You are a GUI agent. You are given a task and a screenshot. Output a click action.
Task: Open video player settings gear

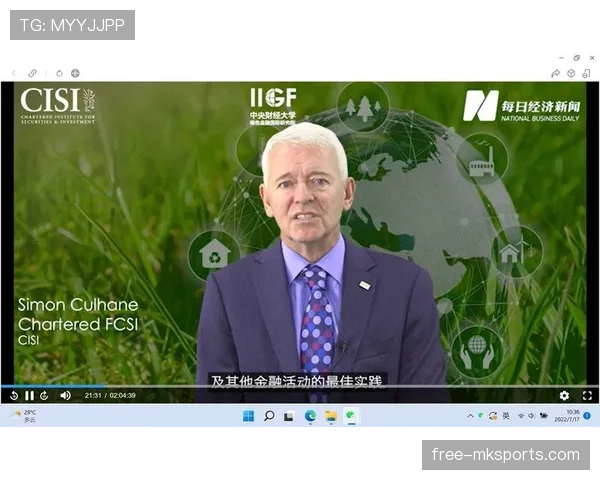(564, 396)
